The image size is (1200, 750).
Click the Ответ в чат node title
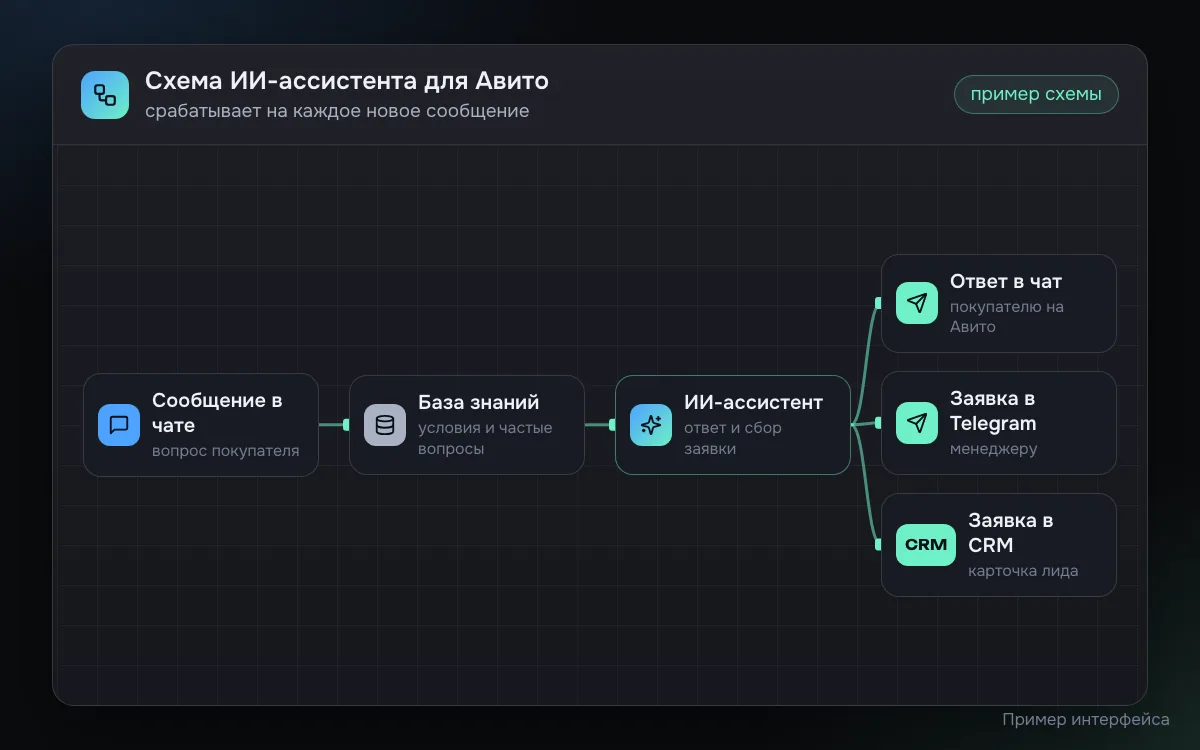coord(1006,281)
